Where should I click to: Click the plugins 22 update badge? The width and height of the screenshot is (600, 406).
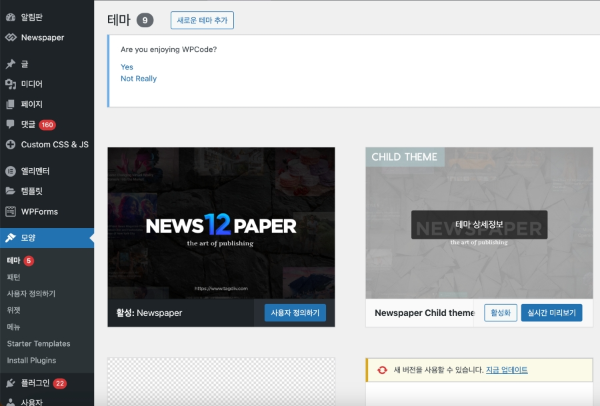(60, 383)
